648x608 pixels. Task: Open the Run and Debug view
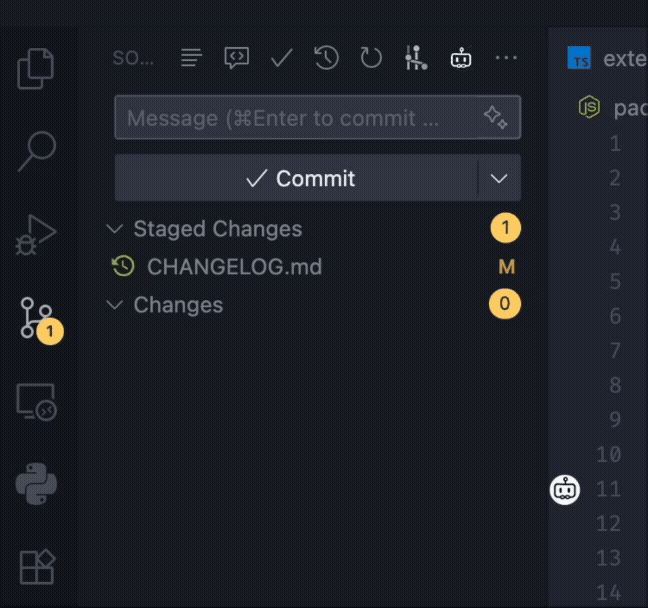point(36,235)
